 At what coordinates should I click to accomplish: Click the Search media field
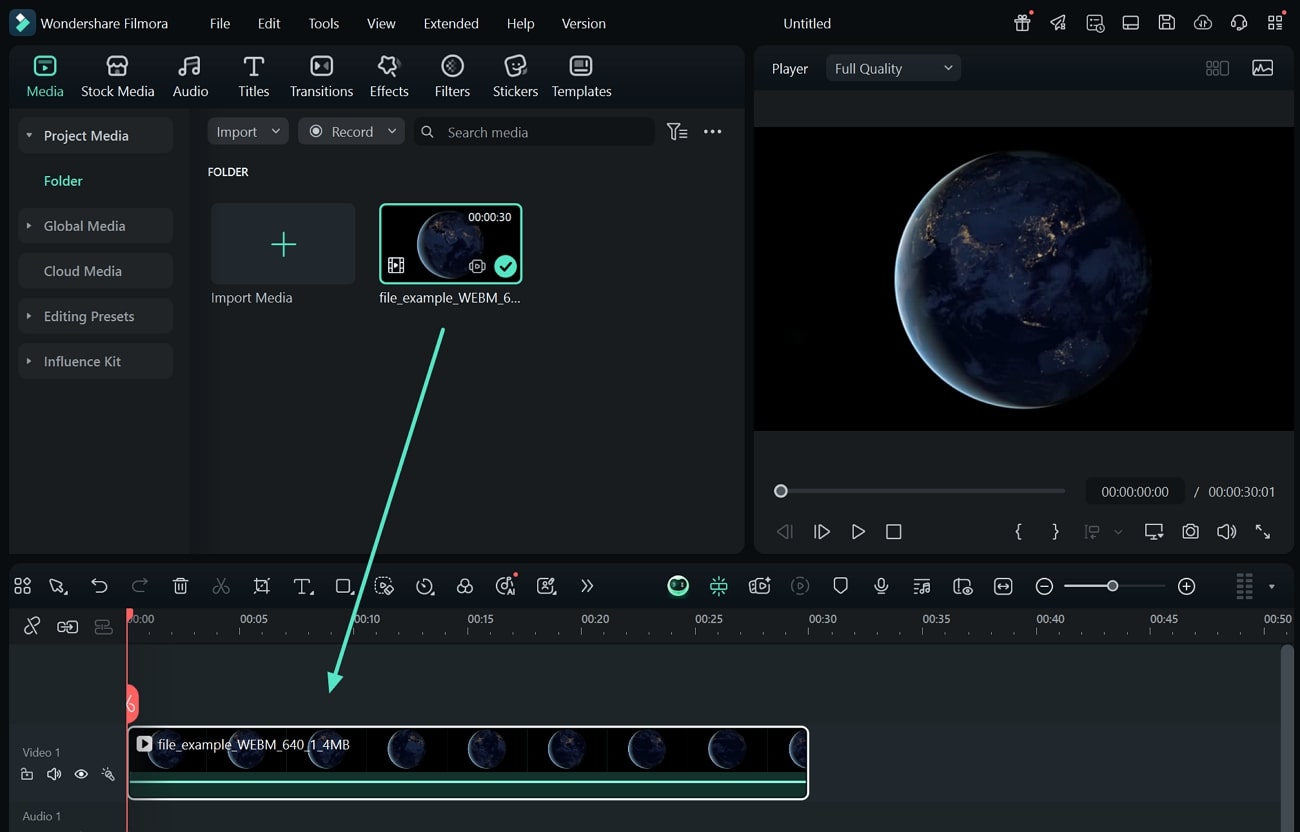point(534,131)
